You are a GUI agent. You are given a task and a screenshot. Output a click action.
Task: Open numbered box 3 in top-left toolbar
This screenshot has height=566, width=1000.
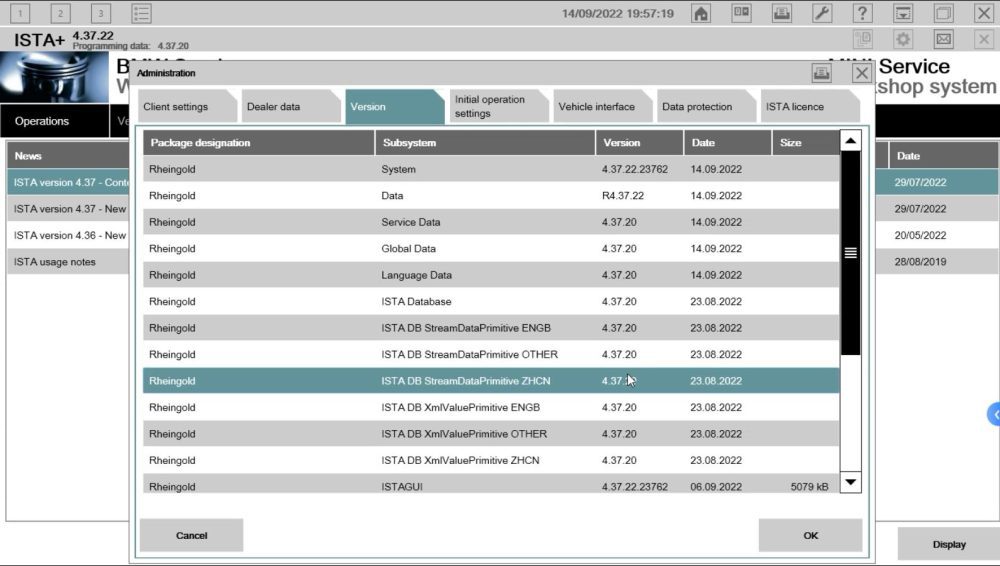click(101, 13)
